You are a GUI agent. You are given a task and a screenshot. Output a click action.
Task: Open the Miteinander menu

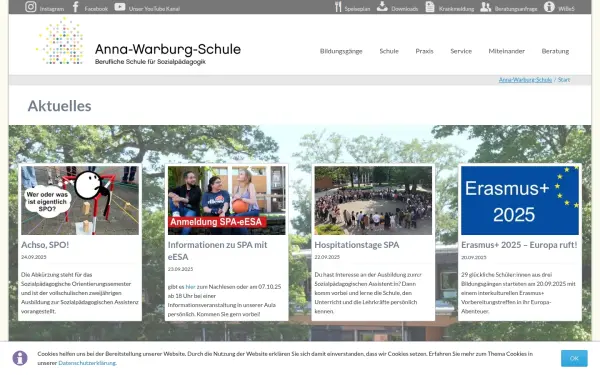[506, 51]
